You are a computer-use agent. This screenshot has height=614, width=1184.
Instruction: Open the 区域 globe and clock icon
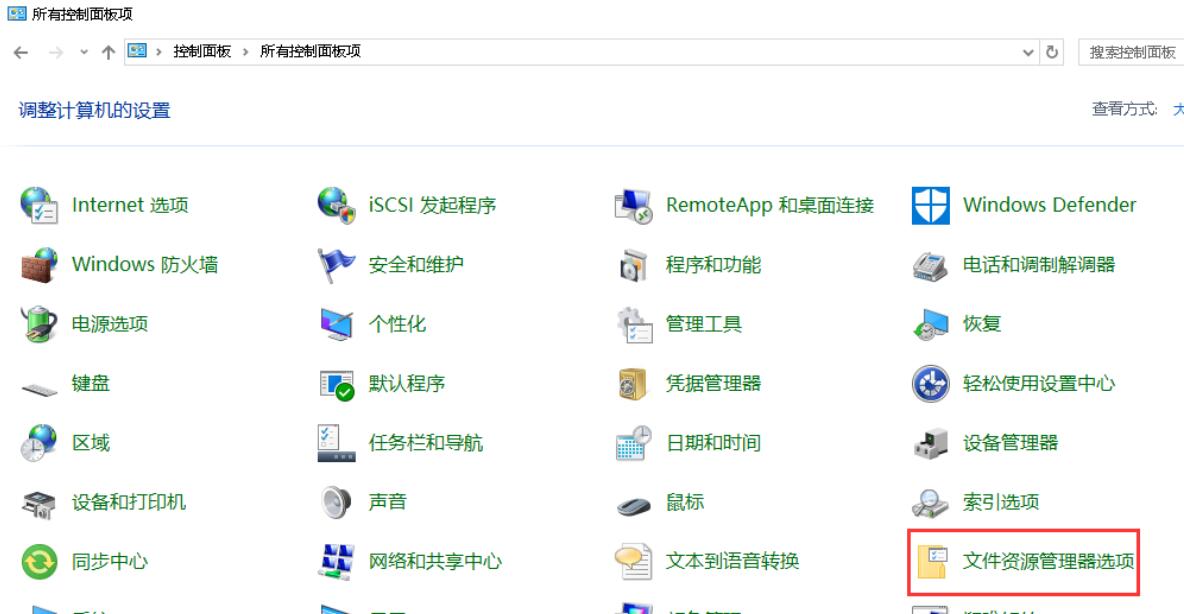[x=39, y=443]
